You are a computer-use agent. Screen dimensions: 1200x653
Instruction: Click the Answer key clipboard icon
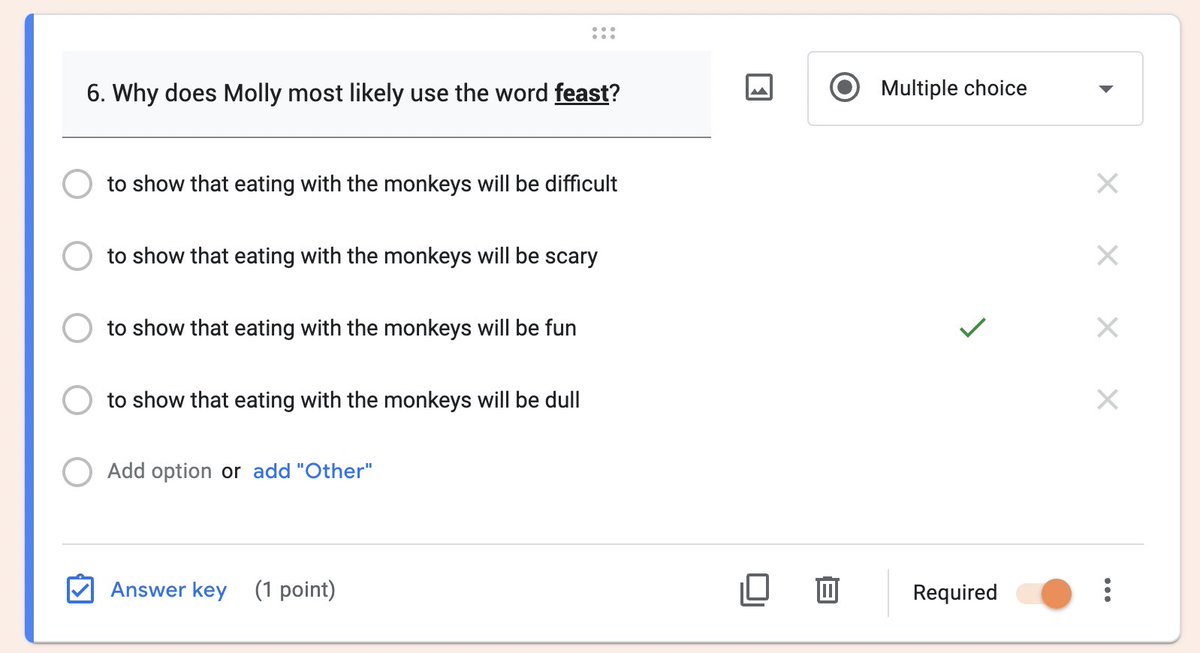[x=80, y=590]
